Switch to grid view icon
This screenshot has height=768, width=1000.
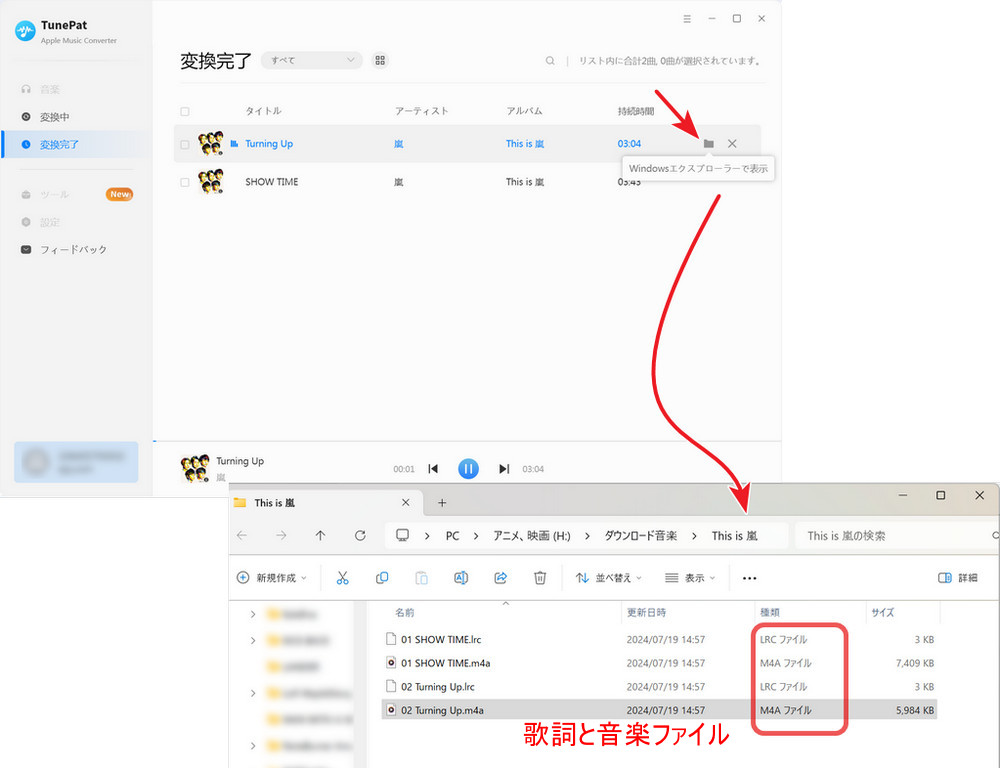pos(380,61)
